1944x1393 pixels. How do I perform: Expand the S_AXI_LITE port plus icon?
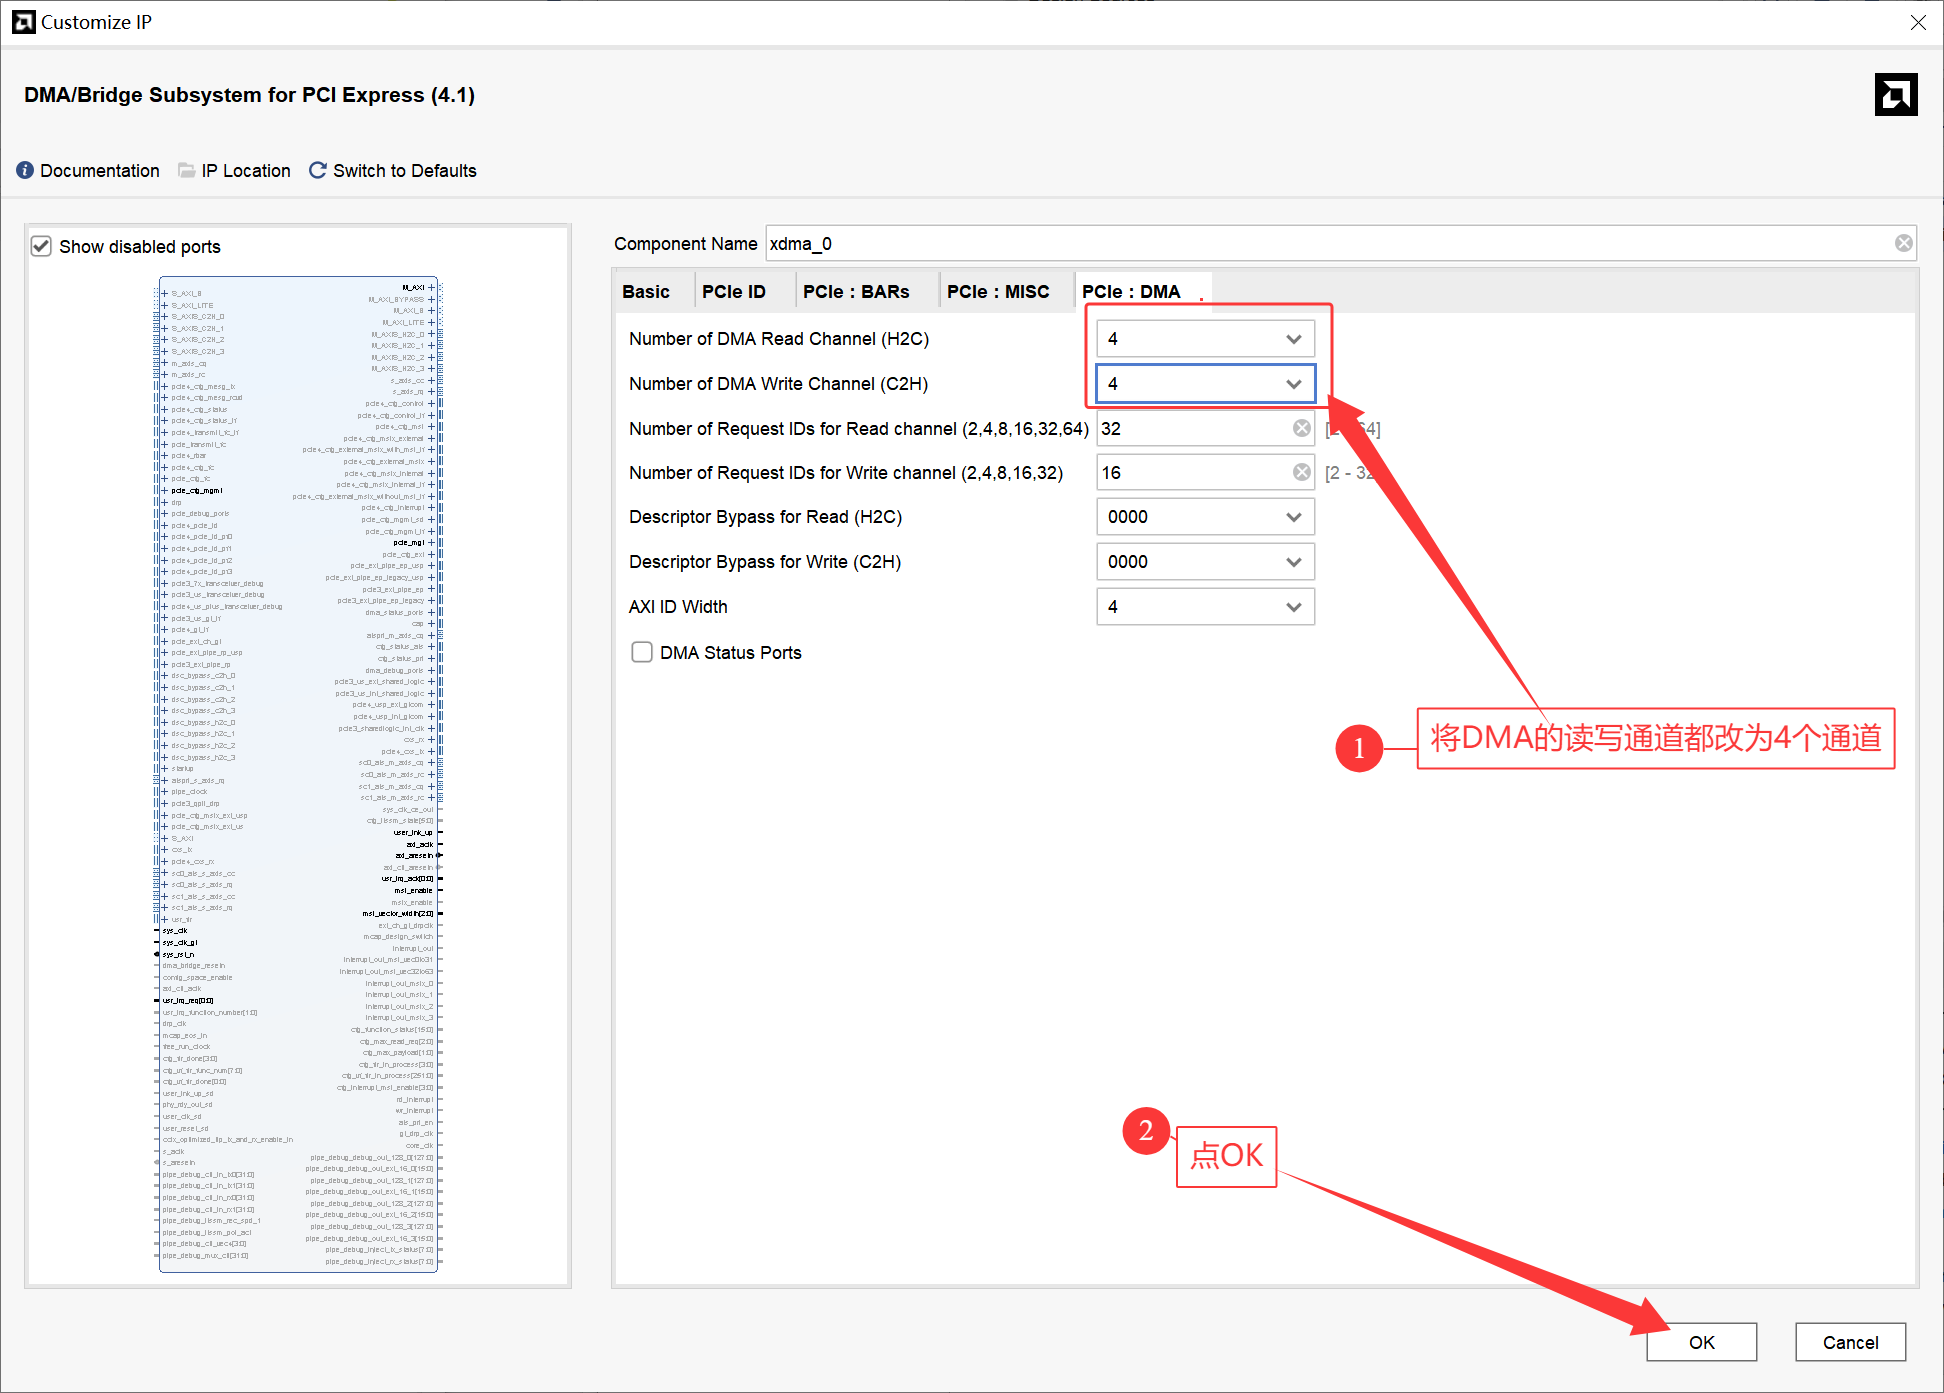165,306
